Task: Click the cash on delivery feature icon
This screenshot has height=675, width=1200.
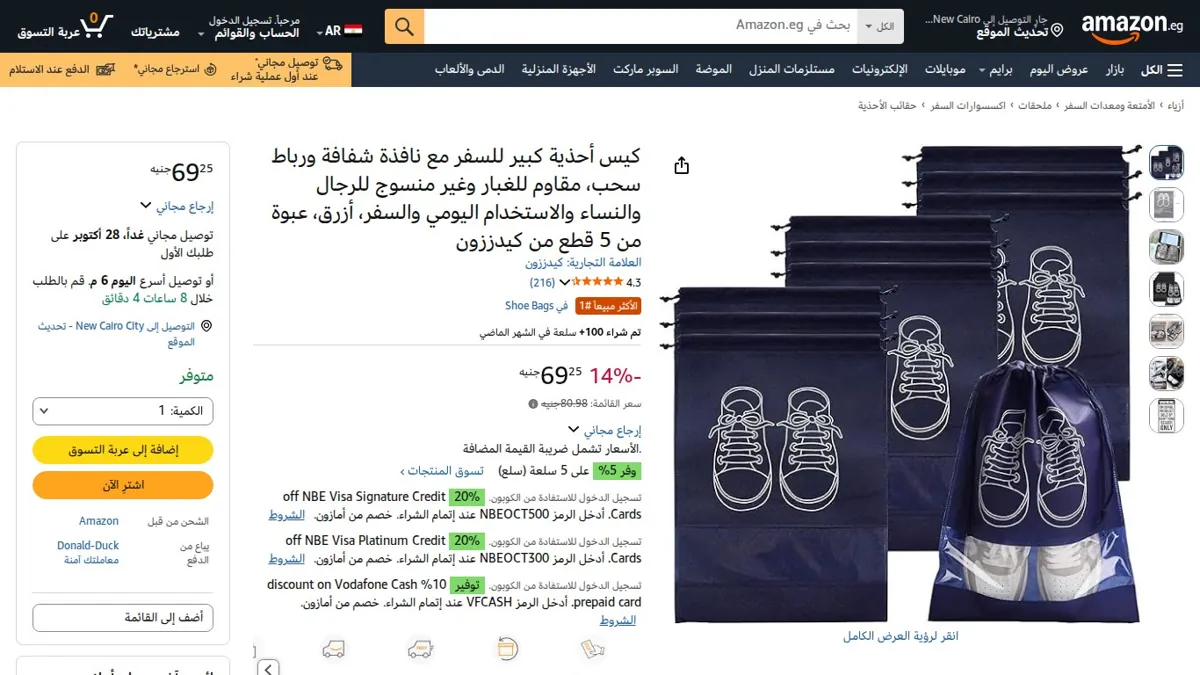Action: pyautogui.click(x=594, y=649)
